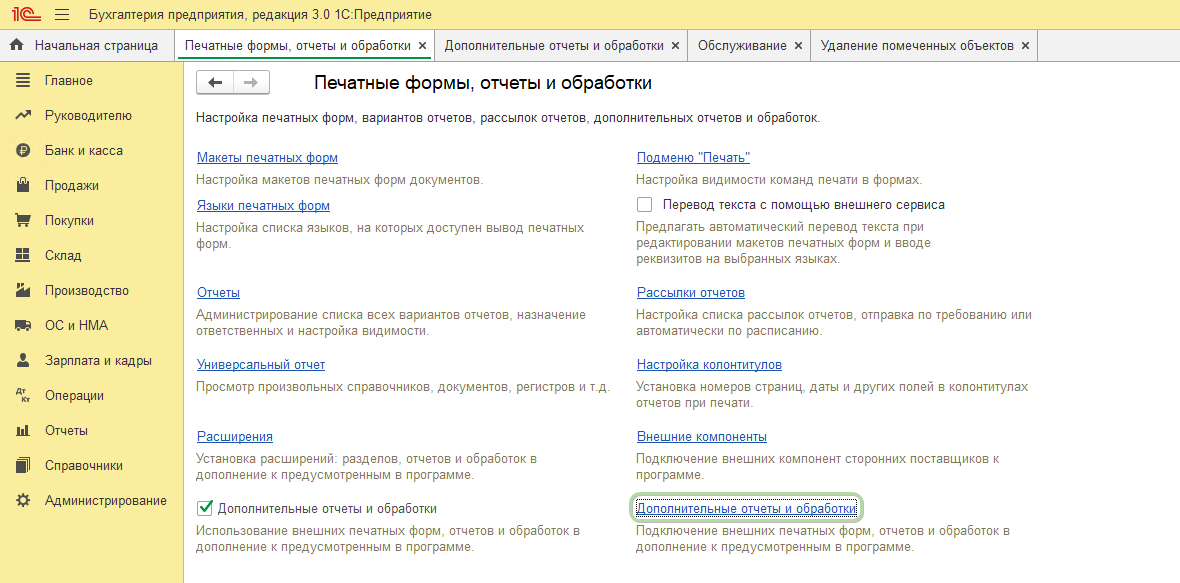
Task: Open Рассылки отчетов link
Action: pos(691,293)
